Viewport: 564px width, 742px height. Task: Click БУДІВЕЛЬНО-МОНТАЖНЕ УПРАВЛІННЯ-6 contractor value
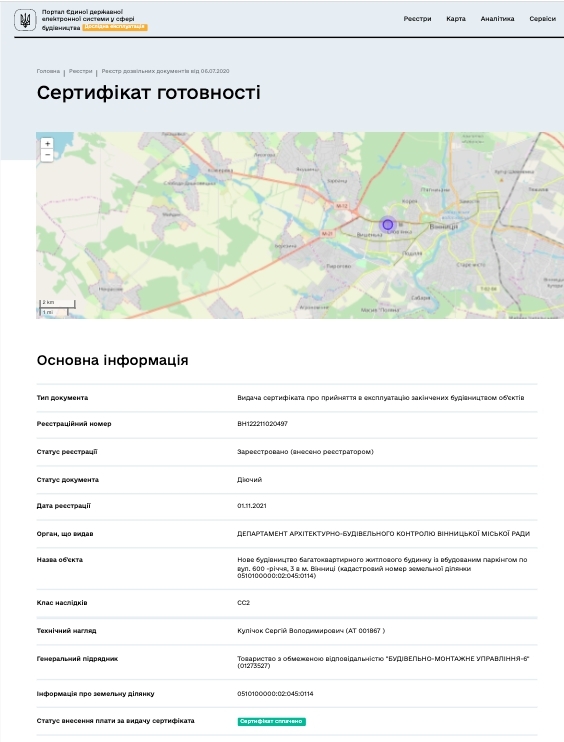(x=383, y=662)
